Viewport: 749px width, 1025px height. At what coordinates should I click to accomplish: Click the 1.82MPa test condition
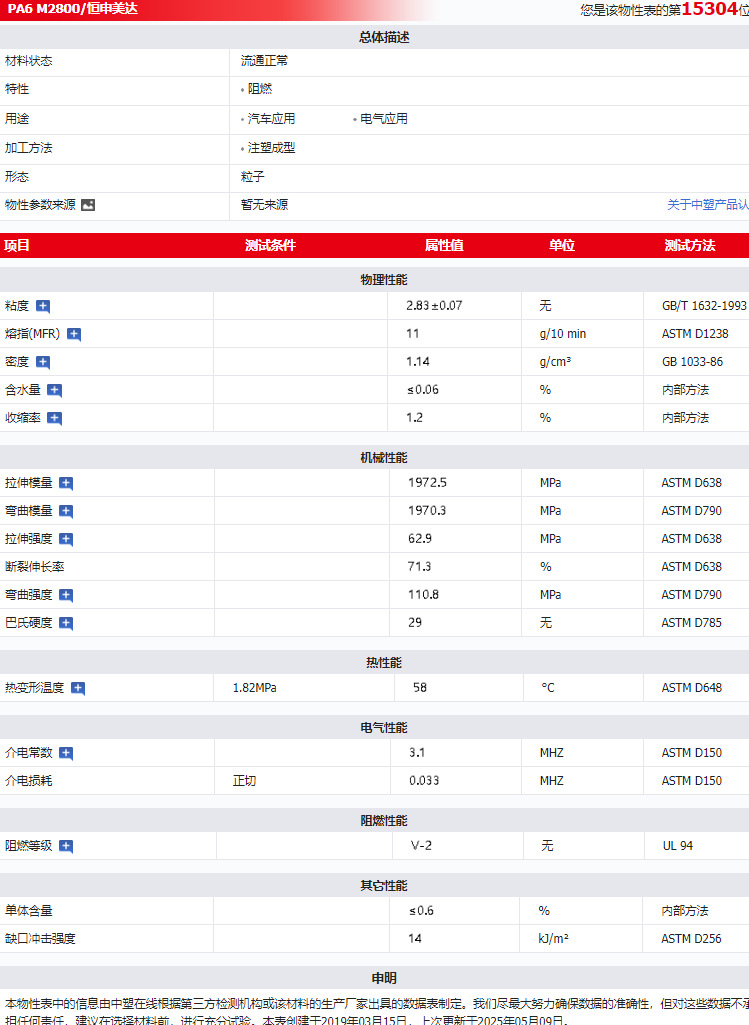tap(254, 688)
